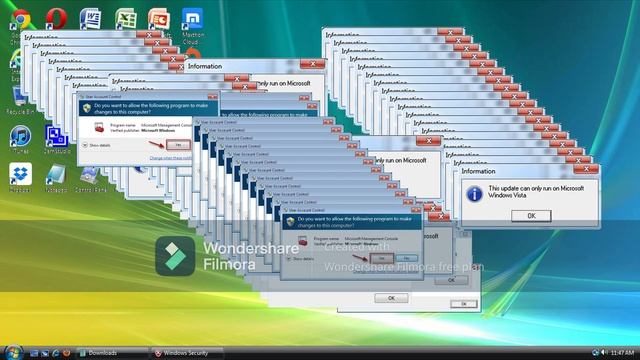The height and width of the screenshot is (360, 640).
Task: Click the red toolbox icon in upper-left UAC dialog
Action: click(99, 128)
